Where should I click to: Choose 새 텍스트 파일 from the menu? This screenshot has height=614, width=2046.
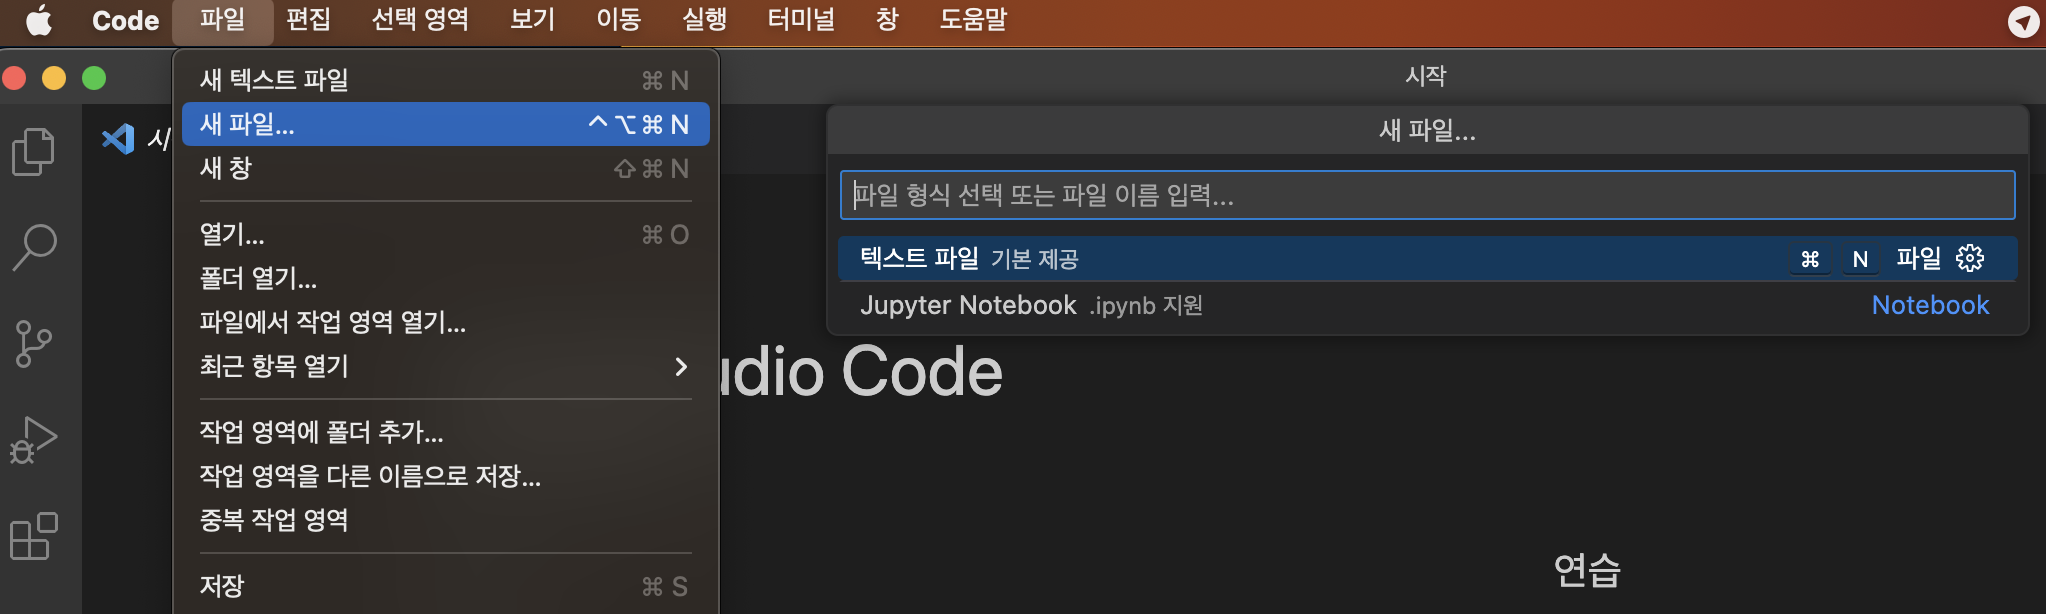pos(446,80)
